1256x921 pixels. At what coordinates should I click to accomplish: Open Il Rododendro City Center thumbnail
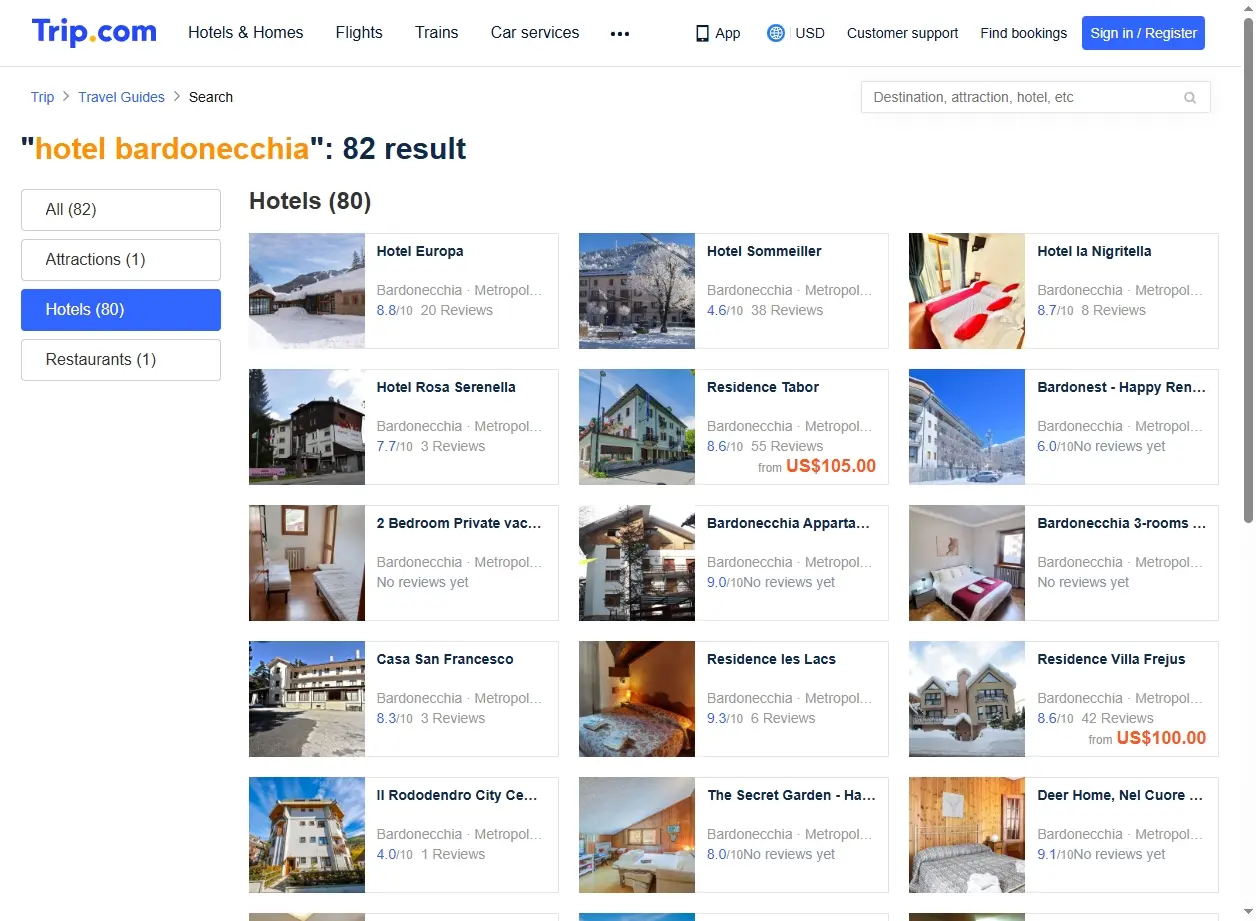[x=307, y=835]
